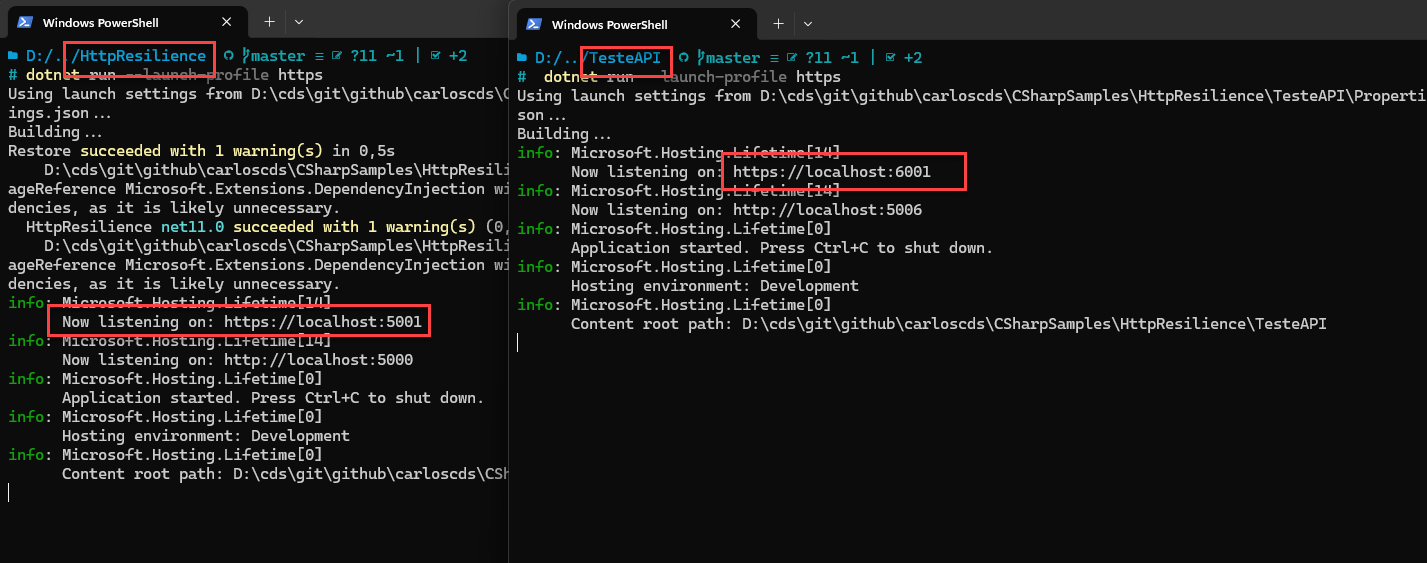Open a new tab in the right terminal
1427x563 pixels.
[777, 24]
